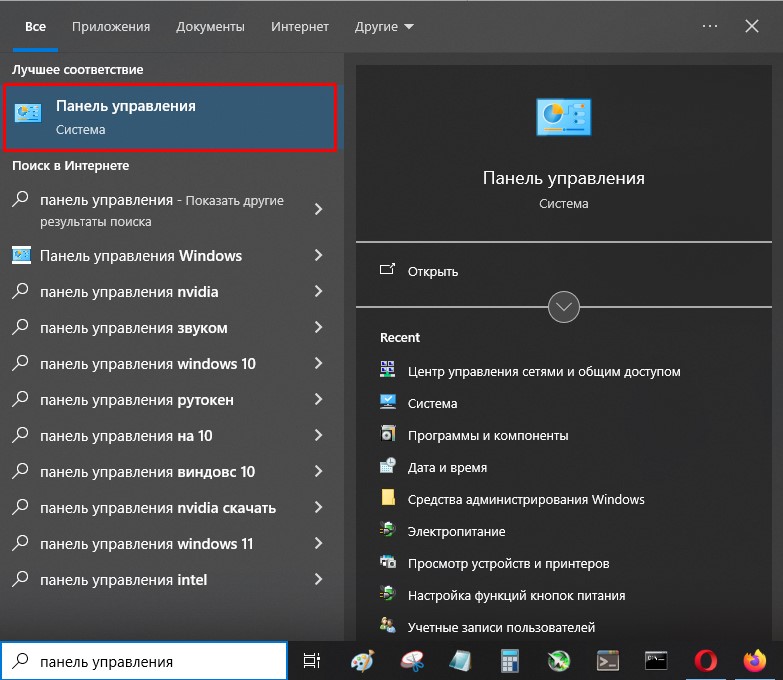Open Paint from the taskbar palette icon

coord(362,661)
